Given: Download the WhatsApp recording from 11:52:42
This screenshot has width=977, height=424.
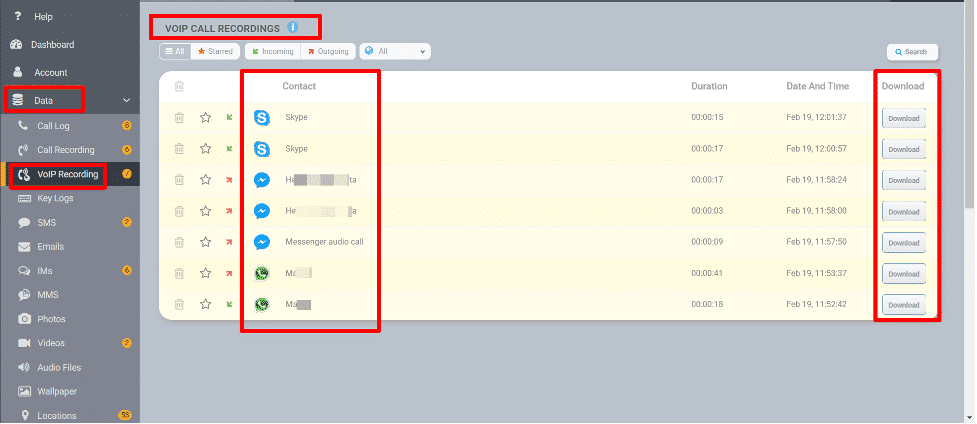Looking at the screenshot, I should pyautogui.click(x=903, y=305).
